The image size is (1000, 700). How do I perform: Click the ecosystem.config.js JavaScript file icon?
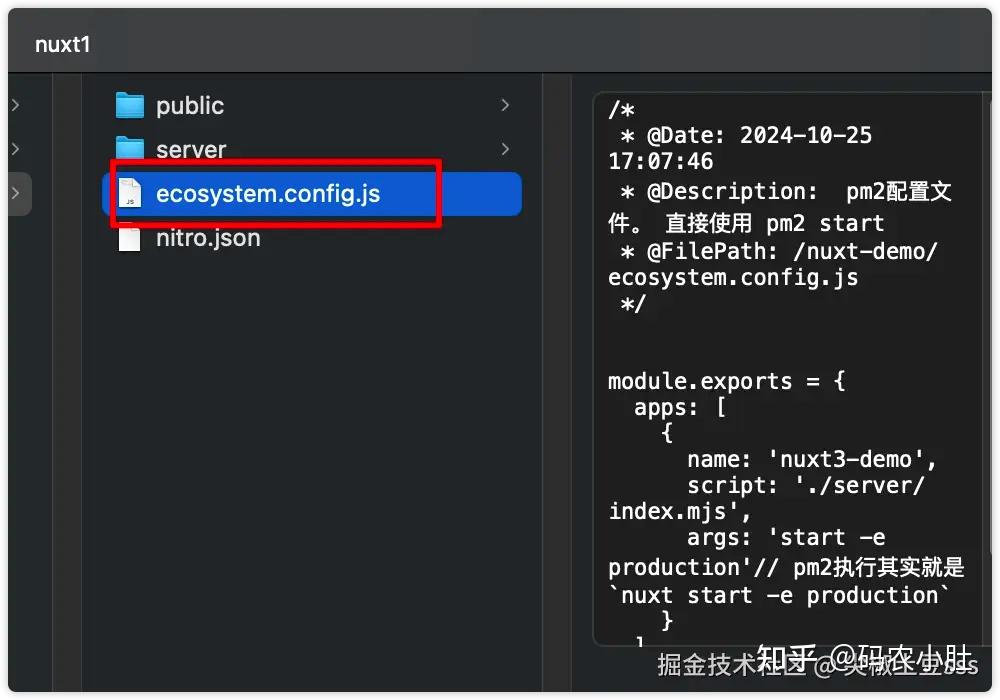point(130,194)
